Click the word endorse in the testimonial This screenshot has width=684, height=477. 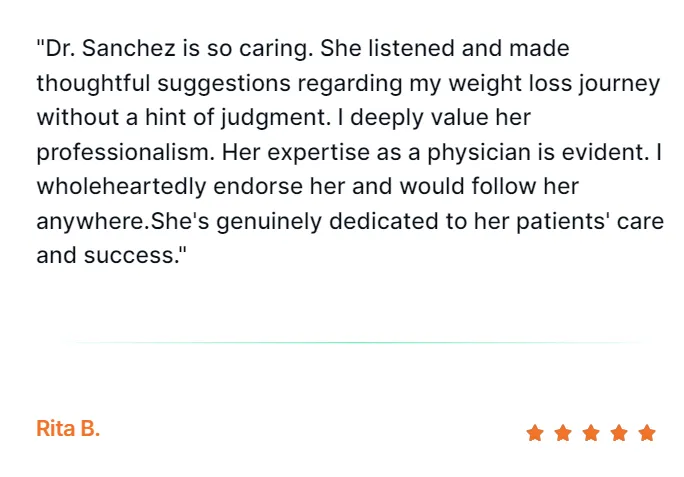(x=258, y=187)
